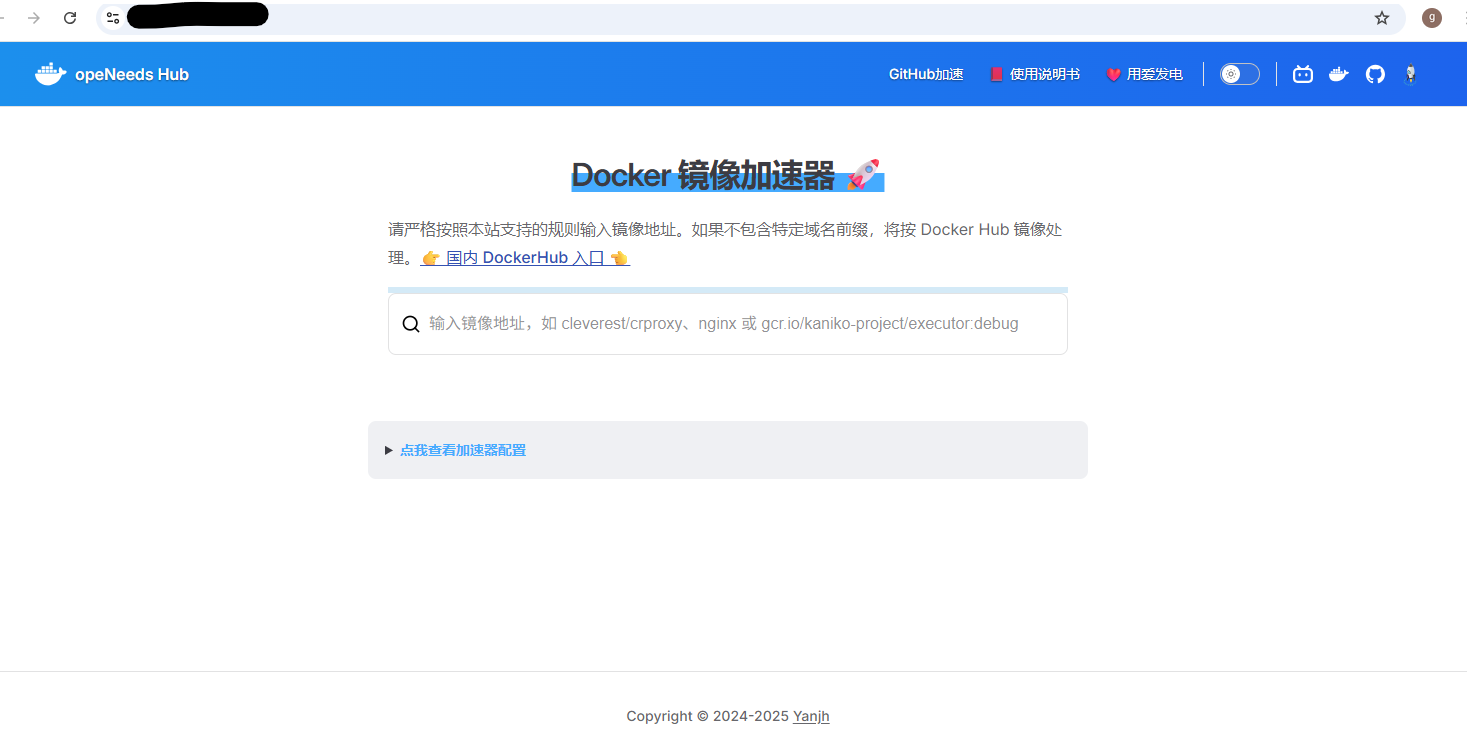This screenshot has height=741, width=1467.
Task: Go forward with the browser forward arrow
Action: 34,18
